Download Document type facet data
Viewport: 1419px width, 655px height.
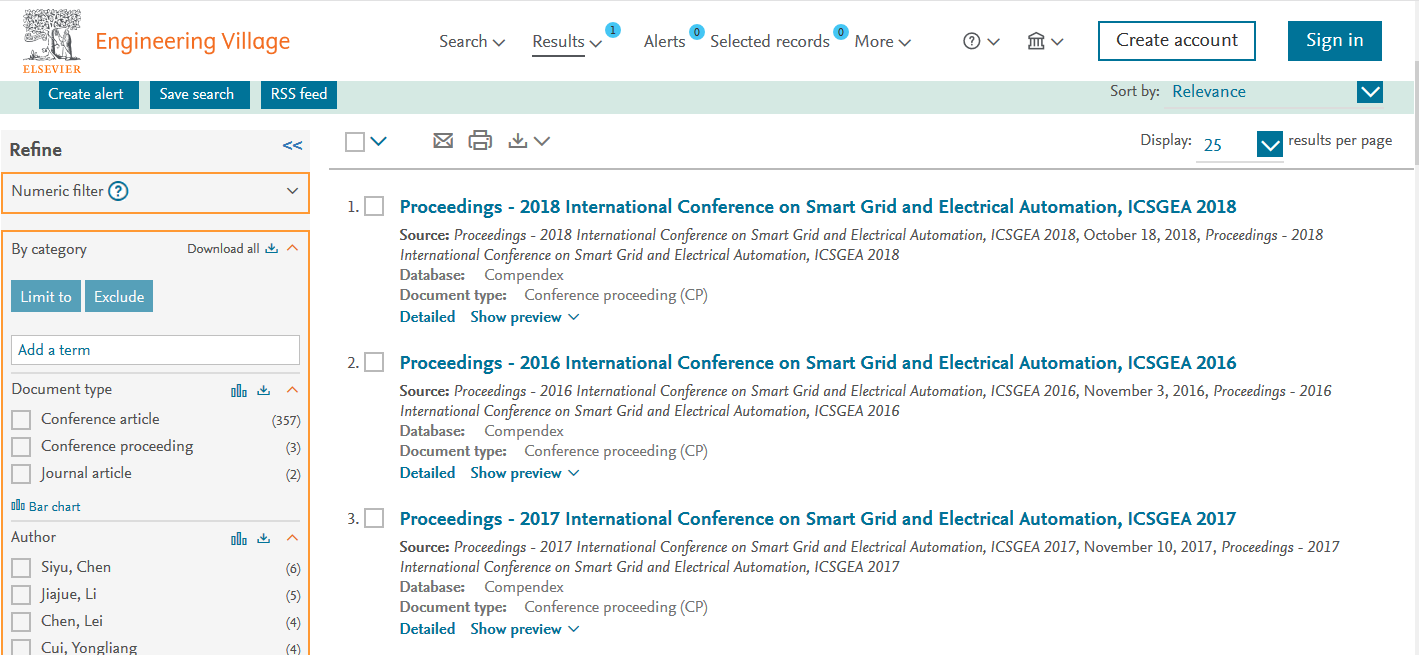pyautogui.click(x=264, y=390)
